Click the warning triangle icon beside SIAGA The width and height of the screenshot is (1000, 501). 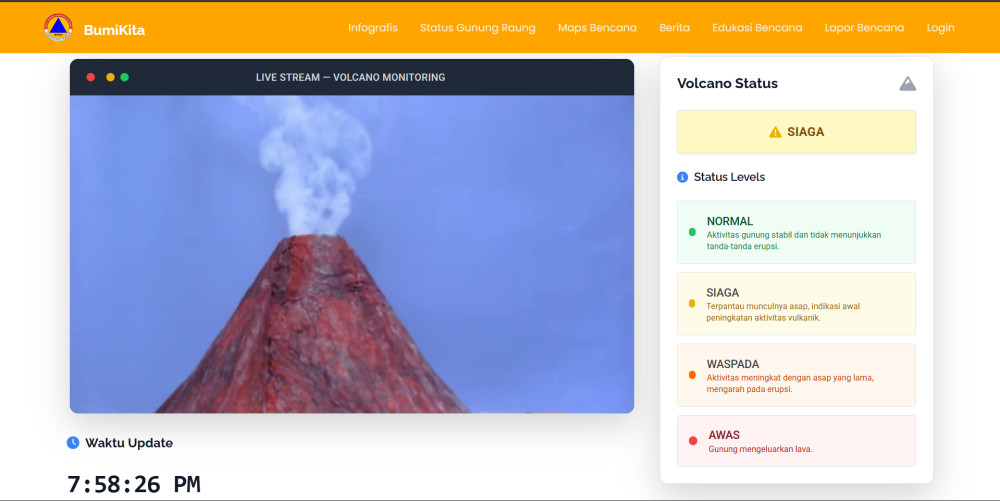(x=775, y=132)
